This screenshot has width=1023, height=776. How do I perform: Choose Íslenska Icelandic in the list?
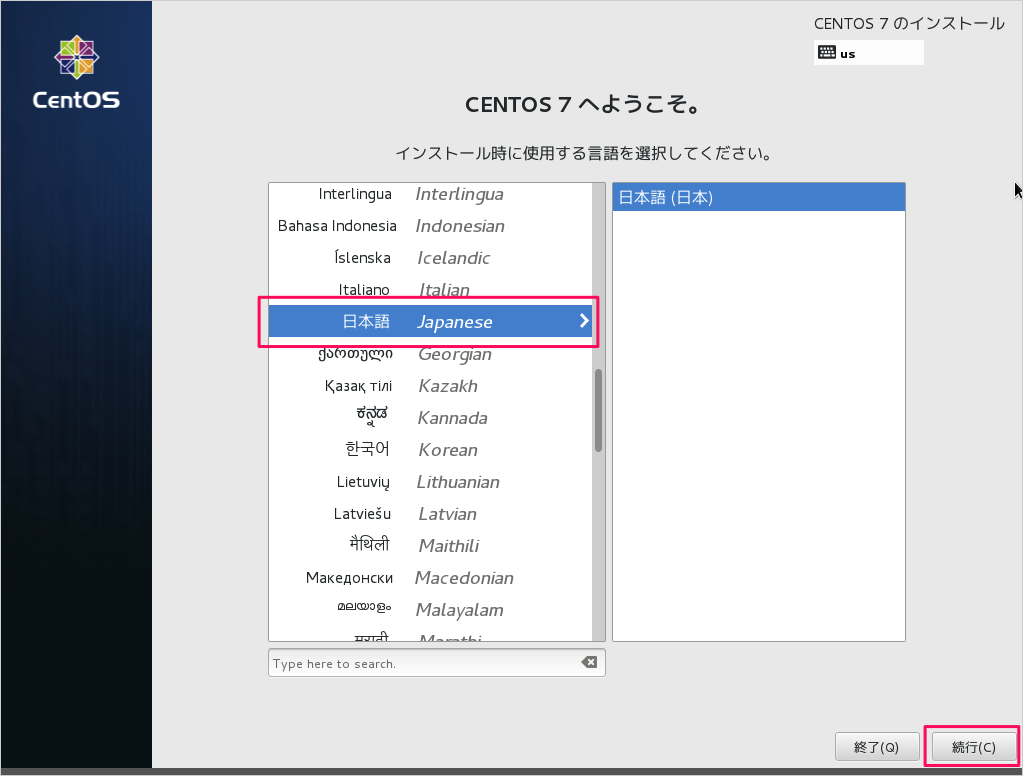(431, 258)
